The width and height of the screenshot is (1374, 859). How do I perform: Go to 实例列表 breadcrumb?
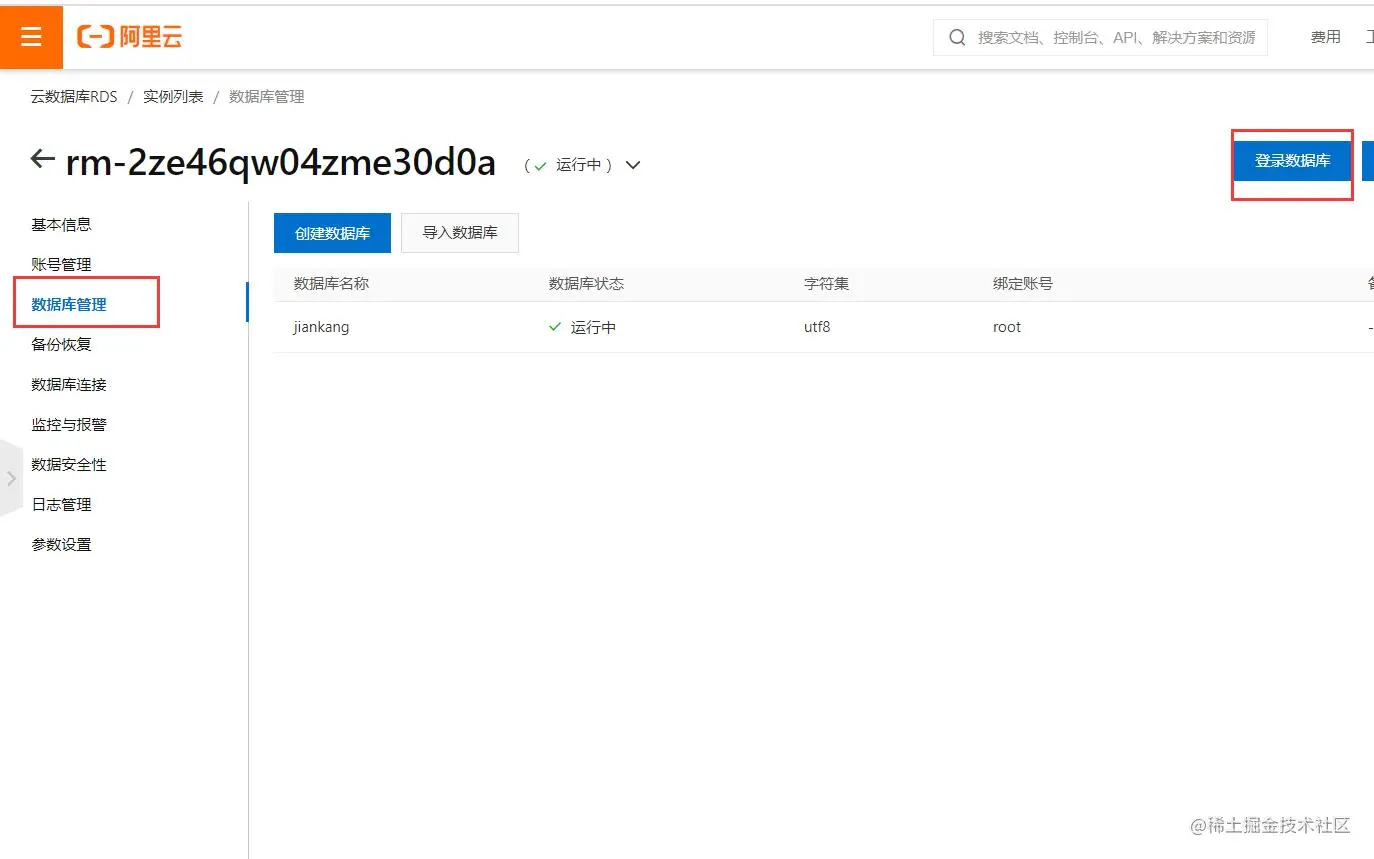[x=173, y=97]
